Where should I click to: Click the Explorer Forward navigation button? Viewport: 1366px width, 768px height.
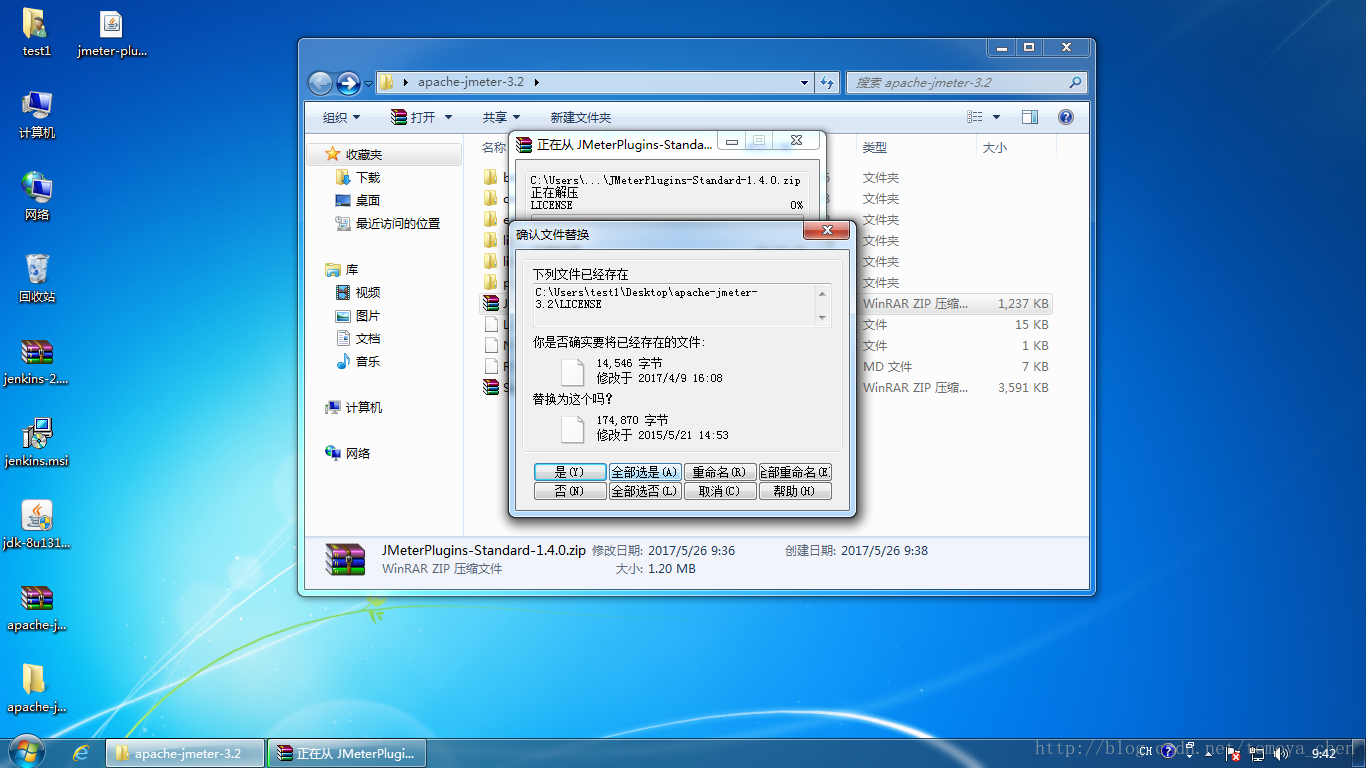coord(348,83)
